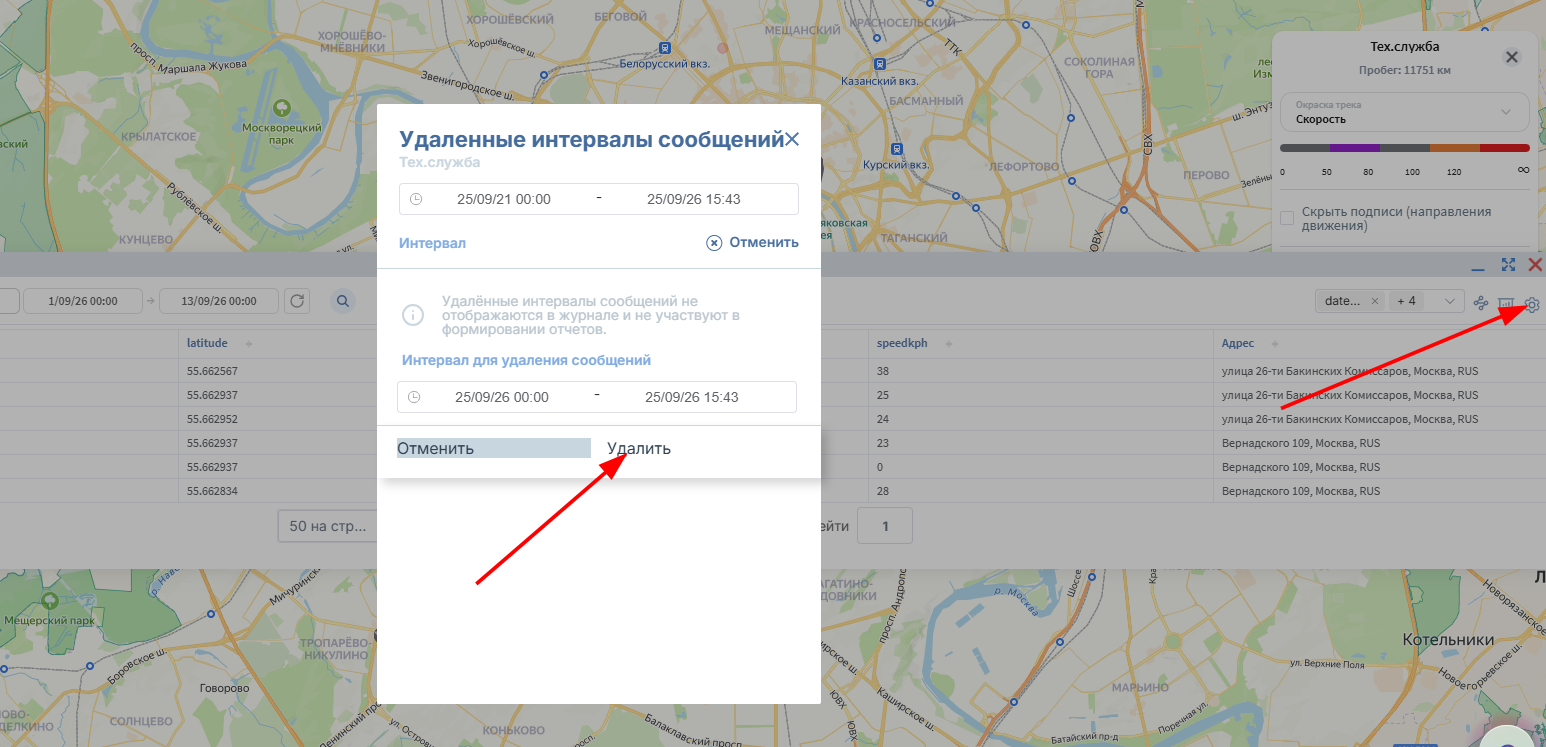Click the track nodes icon in messages toolbar
Image resolution: width=1546 pixels, height=747 pixels.
pos(1481,303)
